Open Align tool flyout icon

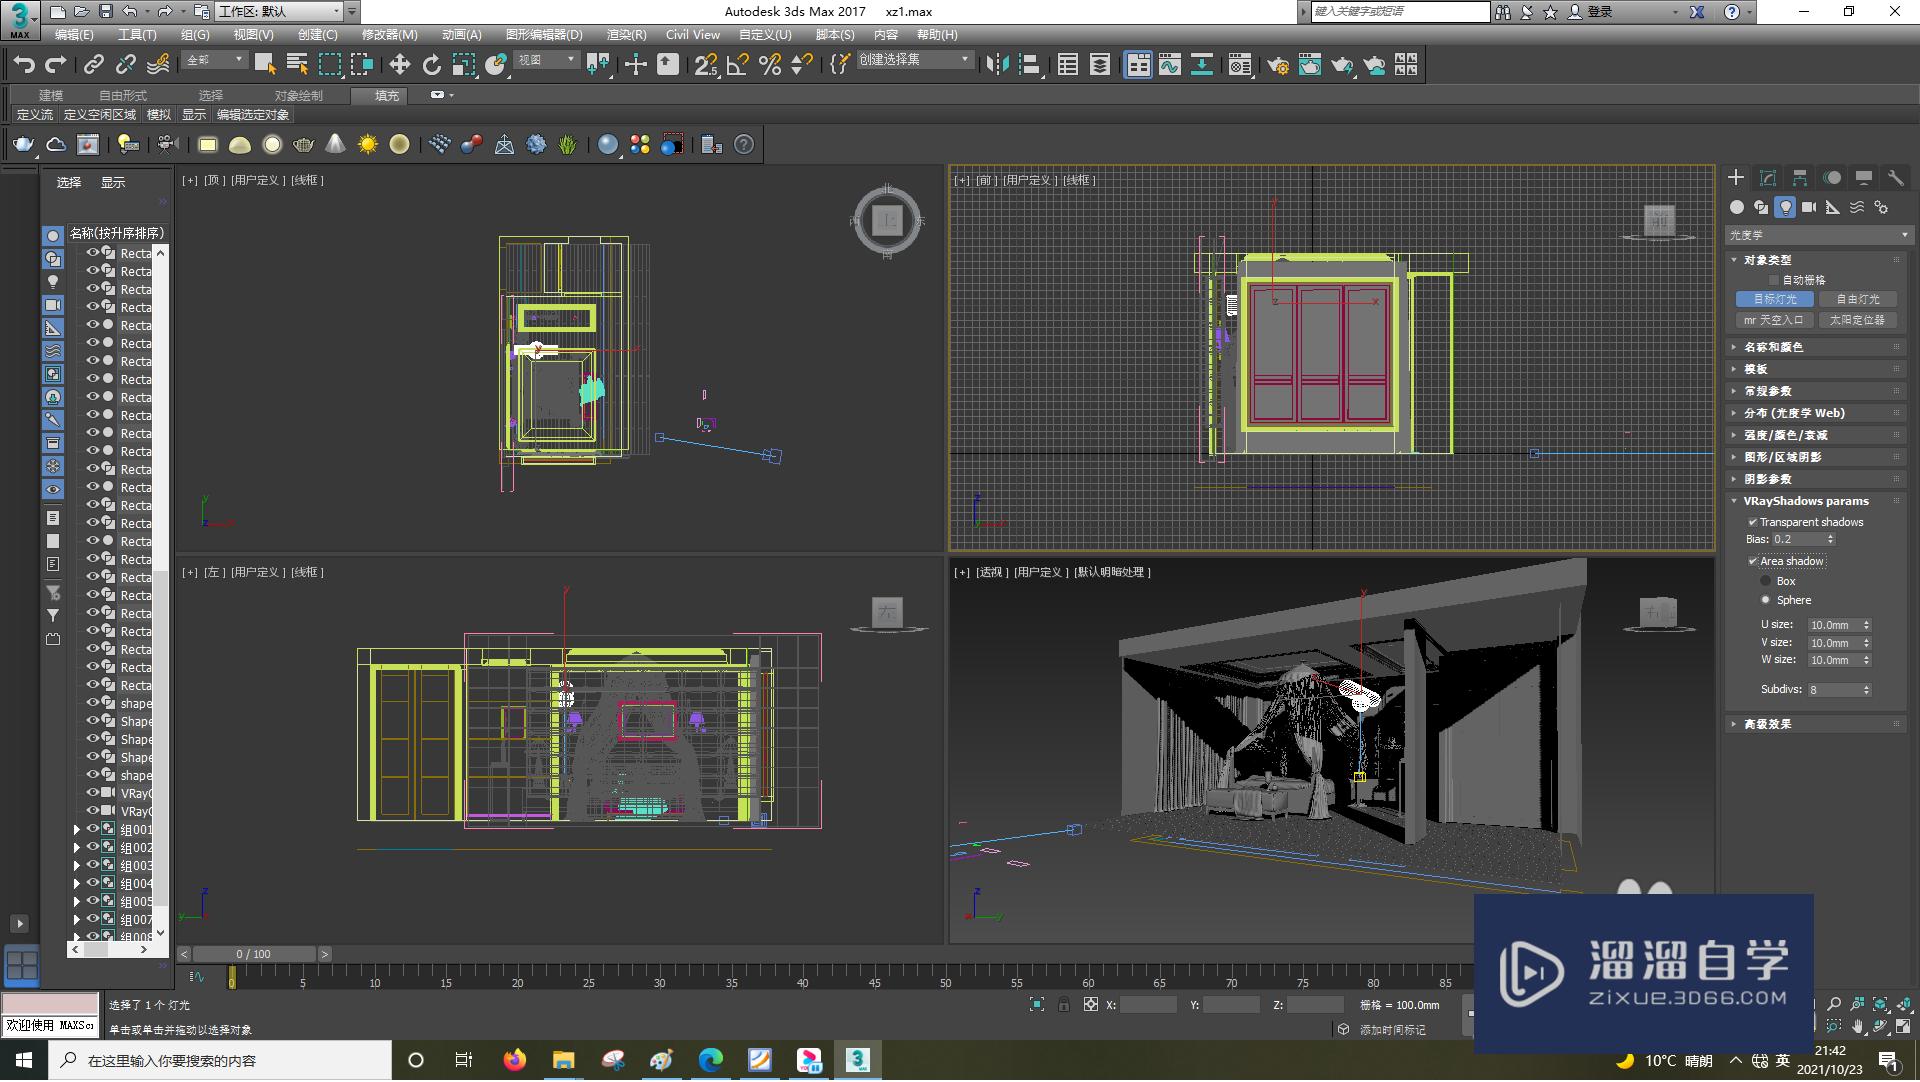1030,65
